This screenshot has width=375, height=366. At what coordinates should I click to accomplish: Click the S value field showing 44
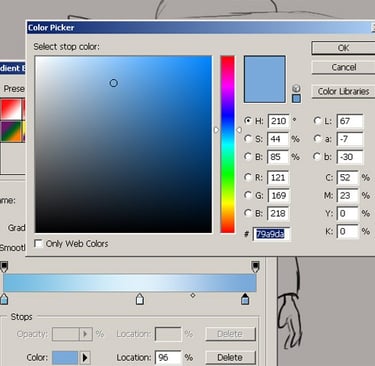[278, 139]
